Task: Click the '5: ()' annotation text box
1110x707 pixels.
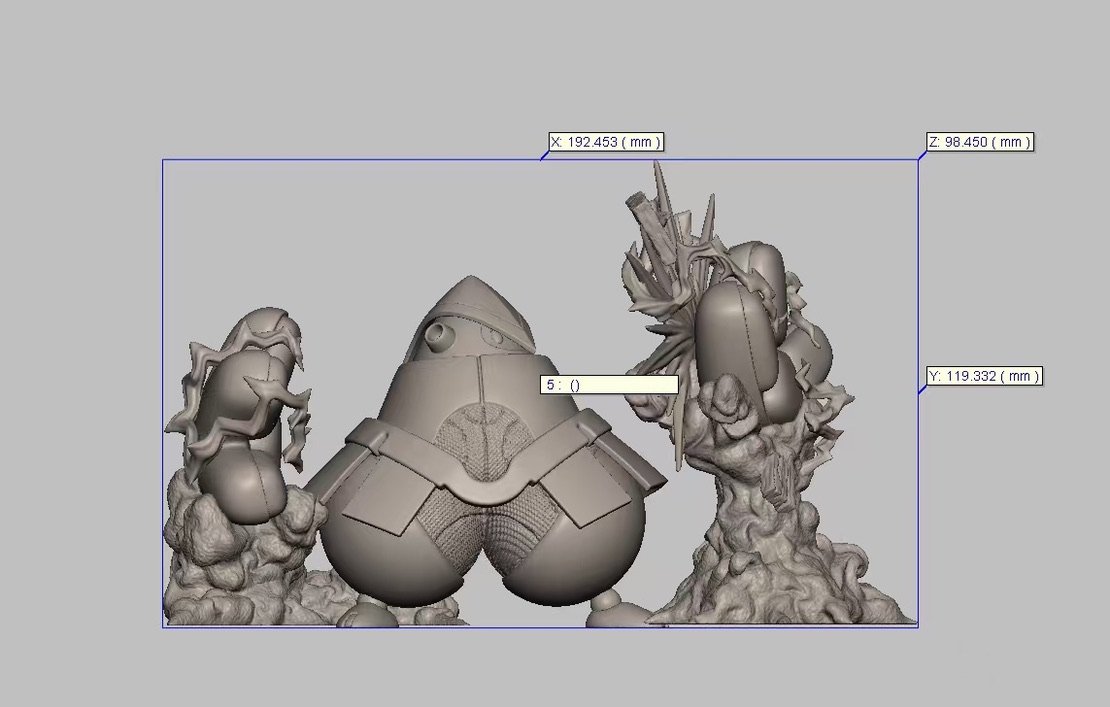Action: (609, 384)
